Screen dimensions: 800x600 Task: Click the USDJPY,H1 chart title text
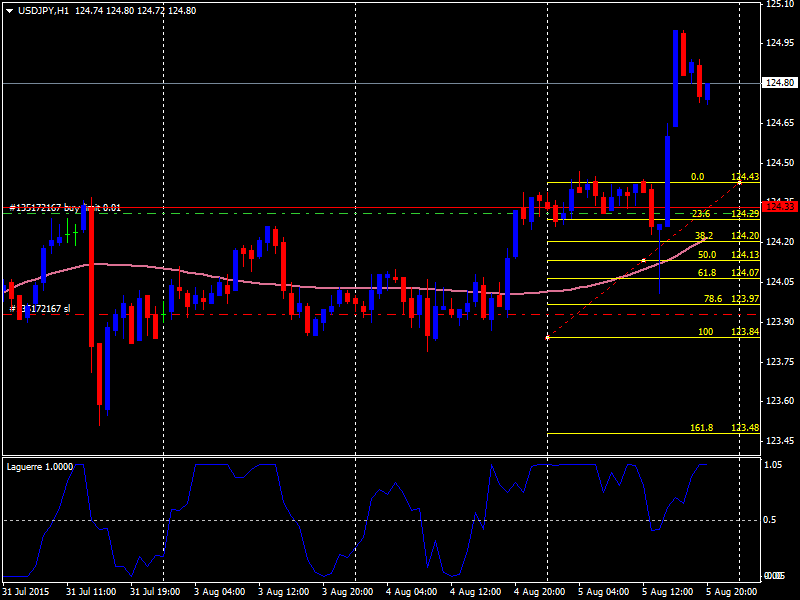click(43, 11)
